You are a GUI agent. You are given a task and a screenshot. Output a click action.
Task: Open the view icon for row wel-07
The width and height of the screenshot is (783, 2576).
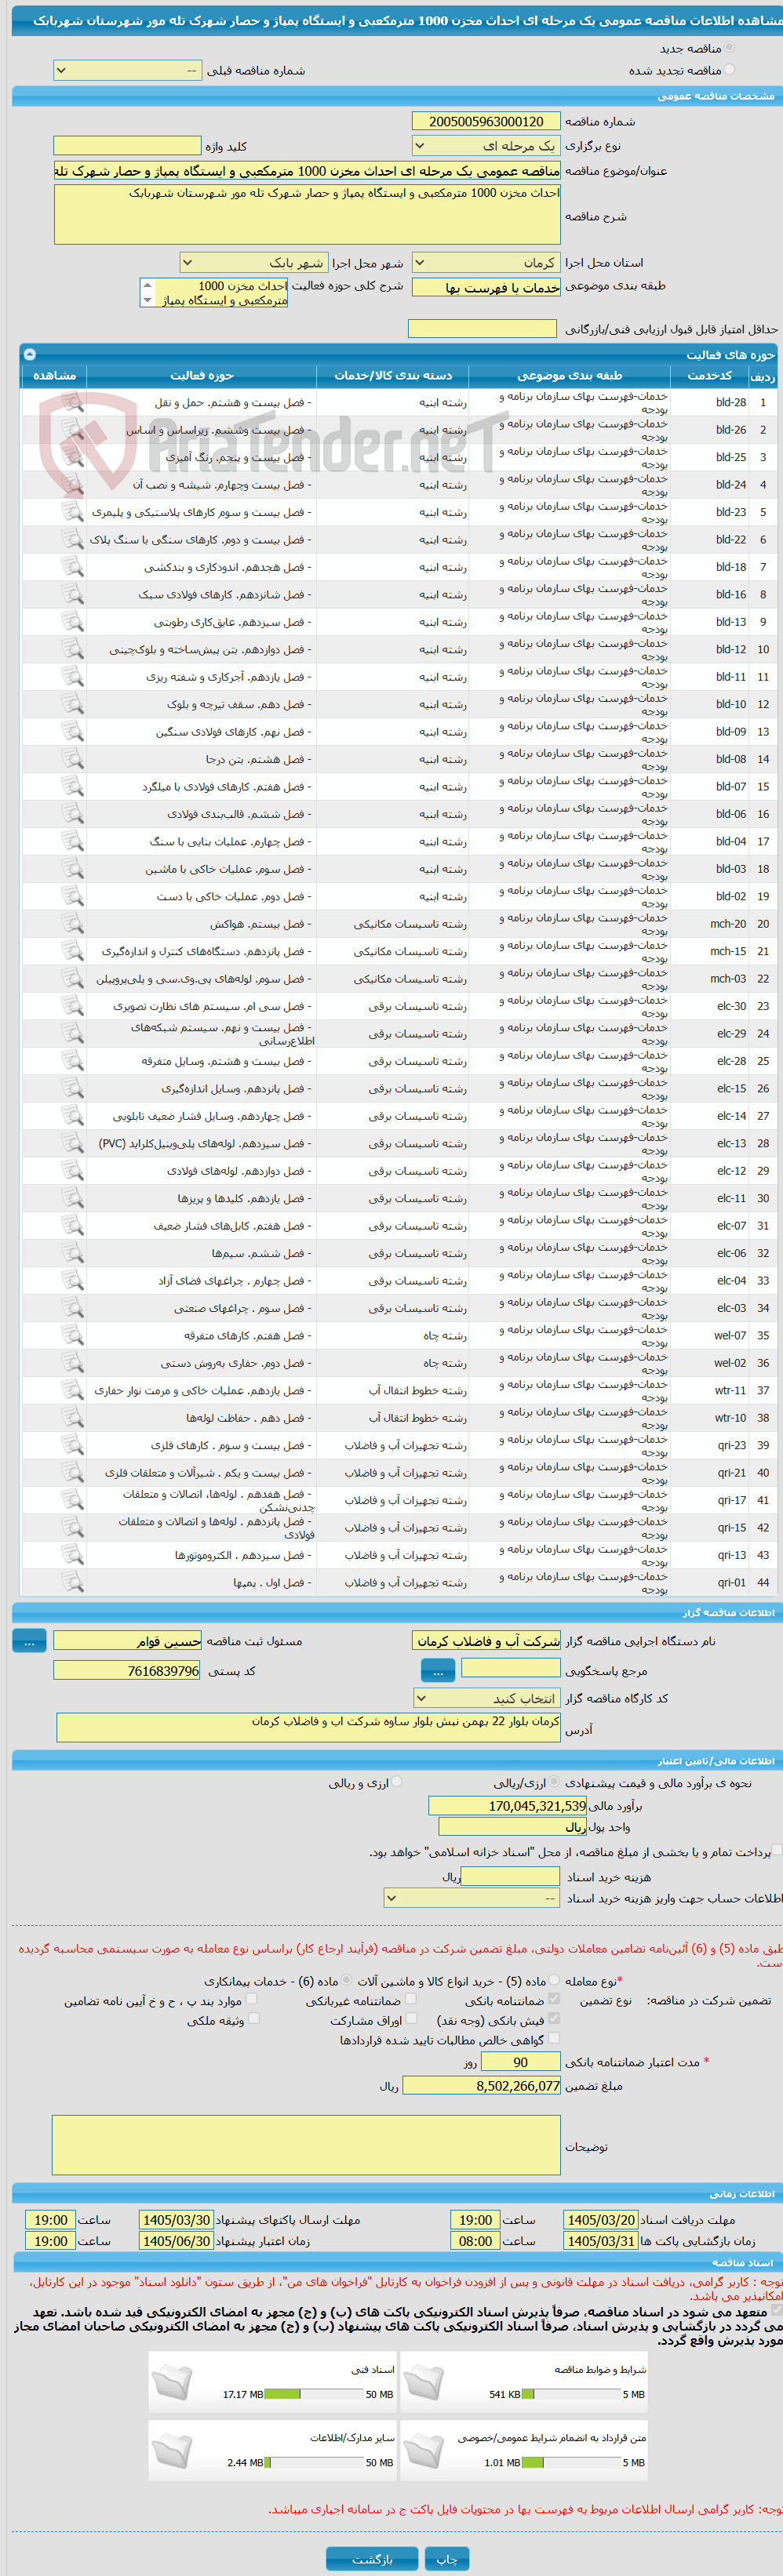(72, 1335)
